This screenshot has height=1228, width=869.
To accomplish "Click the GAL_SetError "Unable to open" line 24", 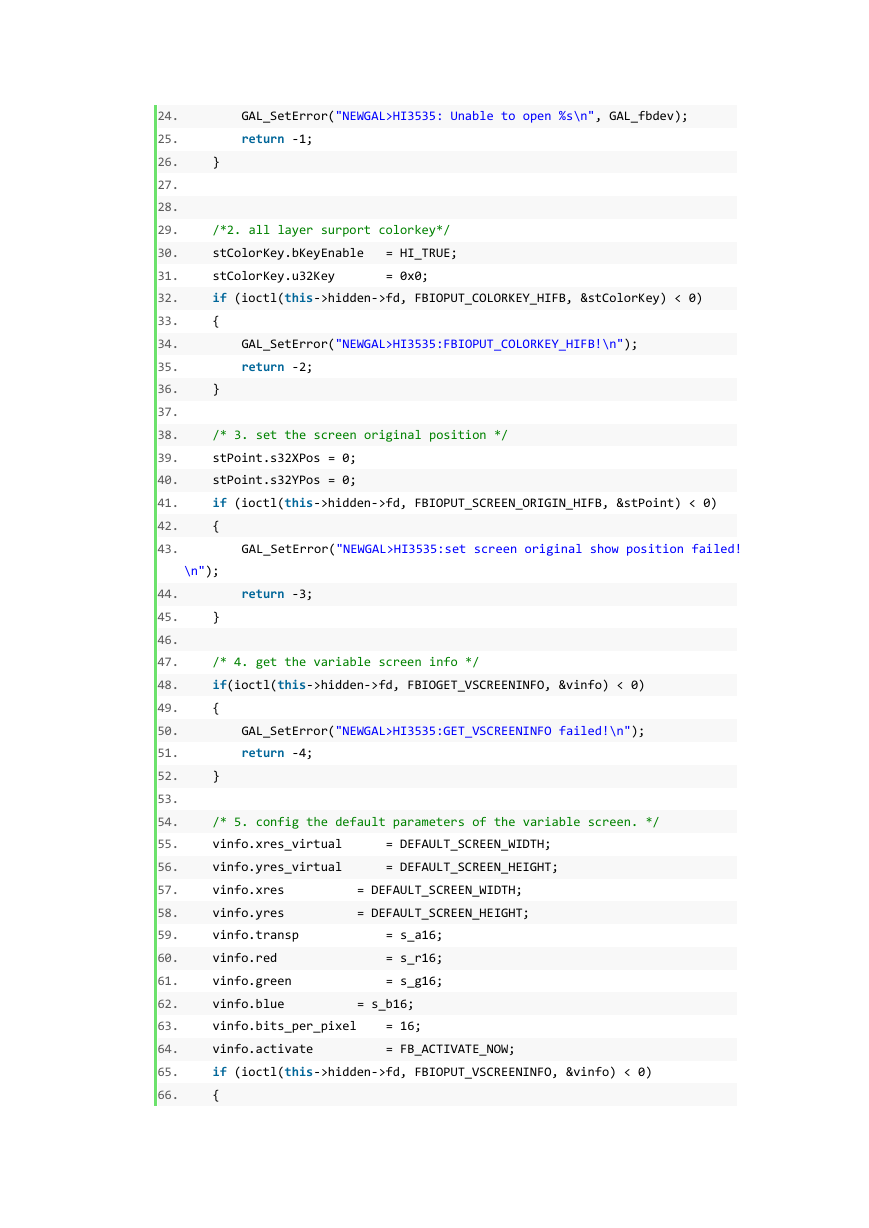I will coord(464,116).
